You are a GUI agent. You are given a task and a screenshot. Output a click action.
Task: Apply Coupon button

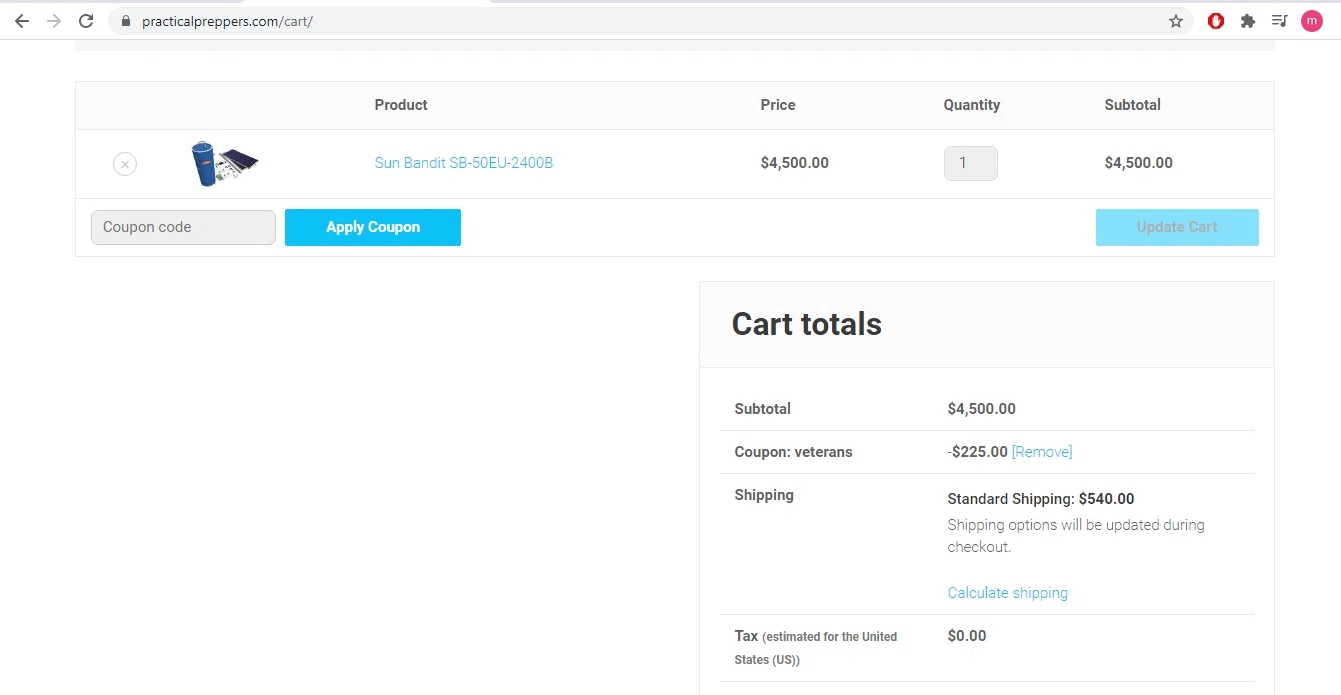click(373, 227)
